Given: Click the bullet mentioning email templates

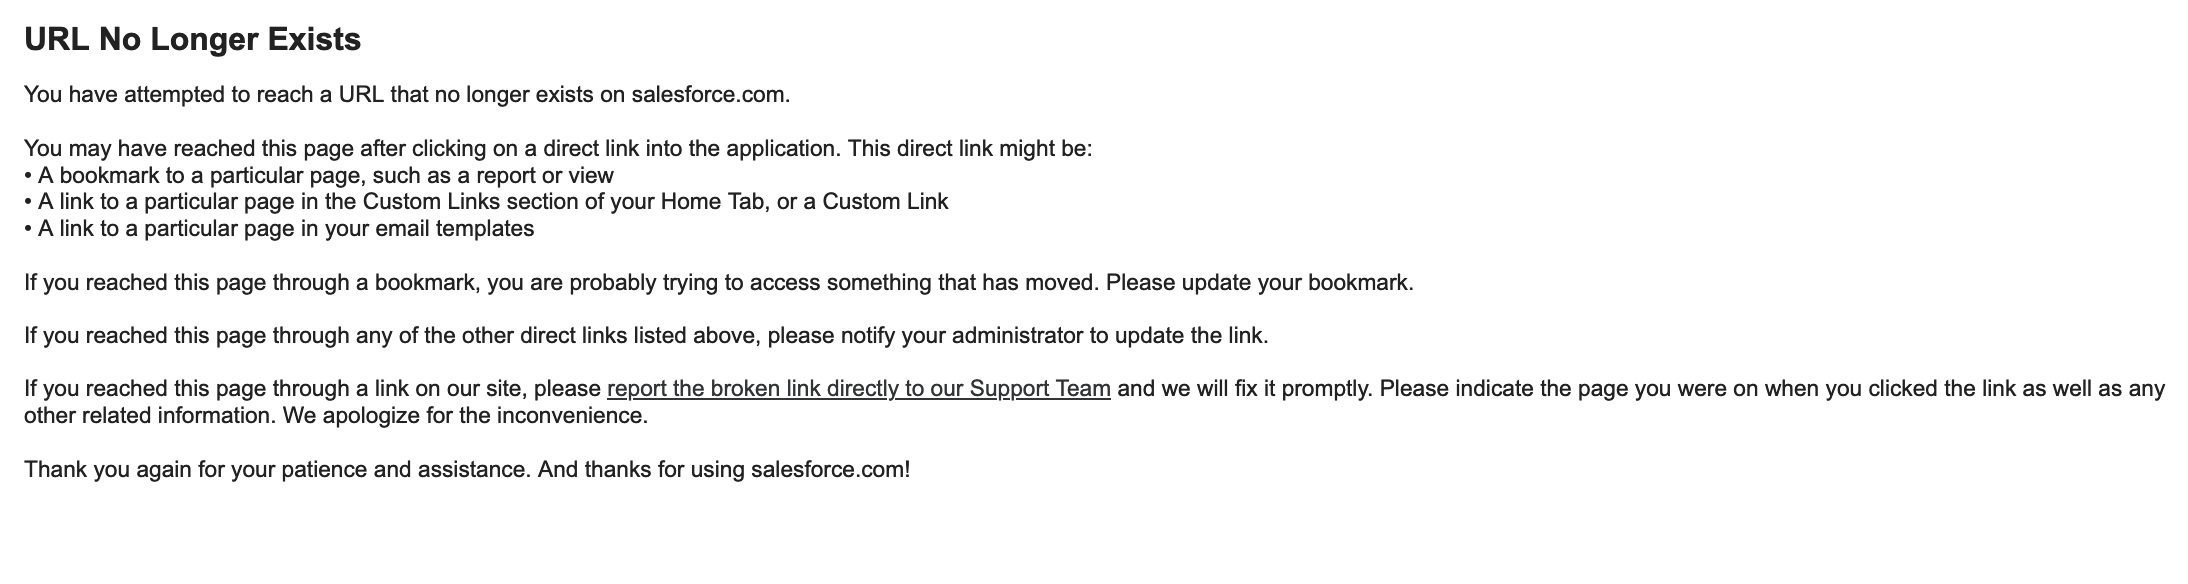Looking at the screenshot, I should coord(285,229).
